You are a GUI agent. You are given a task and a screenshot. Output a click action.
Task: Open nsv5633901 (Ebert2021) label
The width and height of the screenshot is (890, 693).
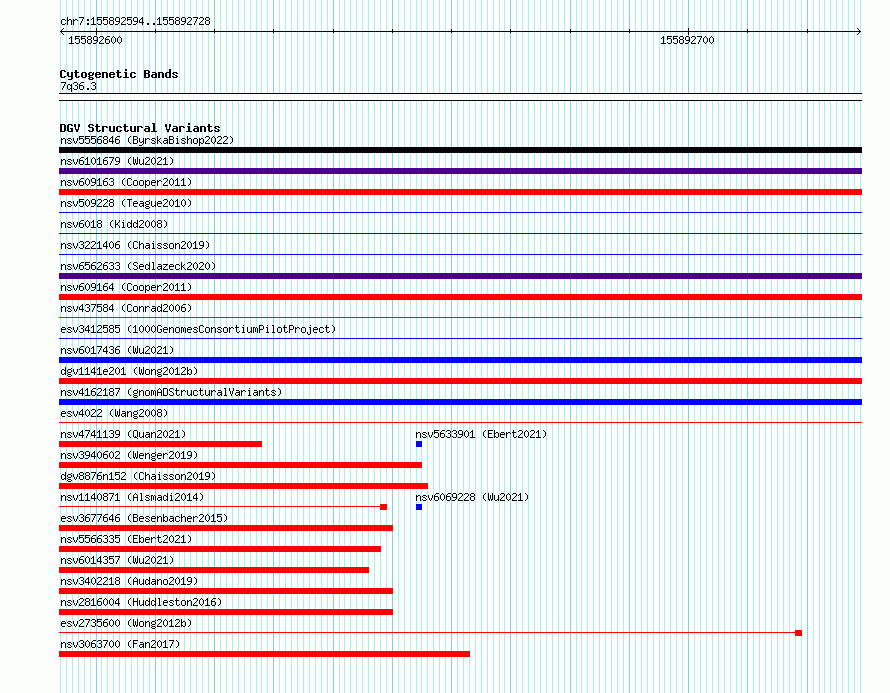click(481, 434)
